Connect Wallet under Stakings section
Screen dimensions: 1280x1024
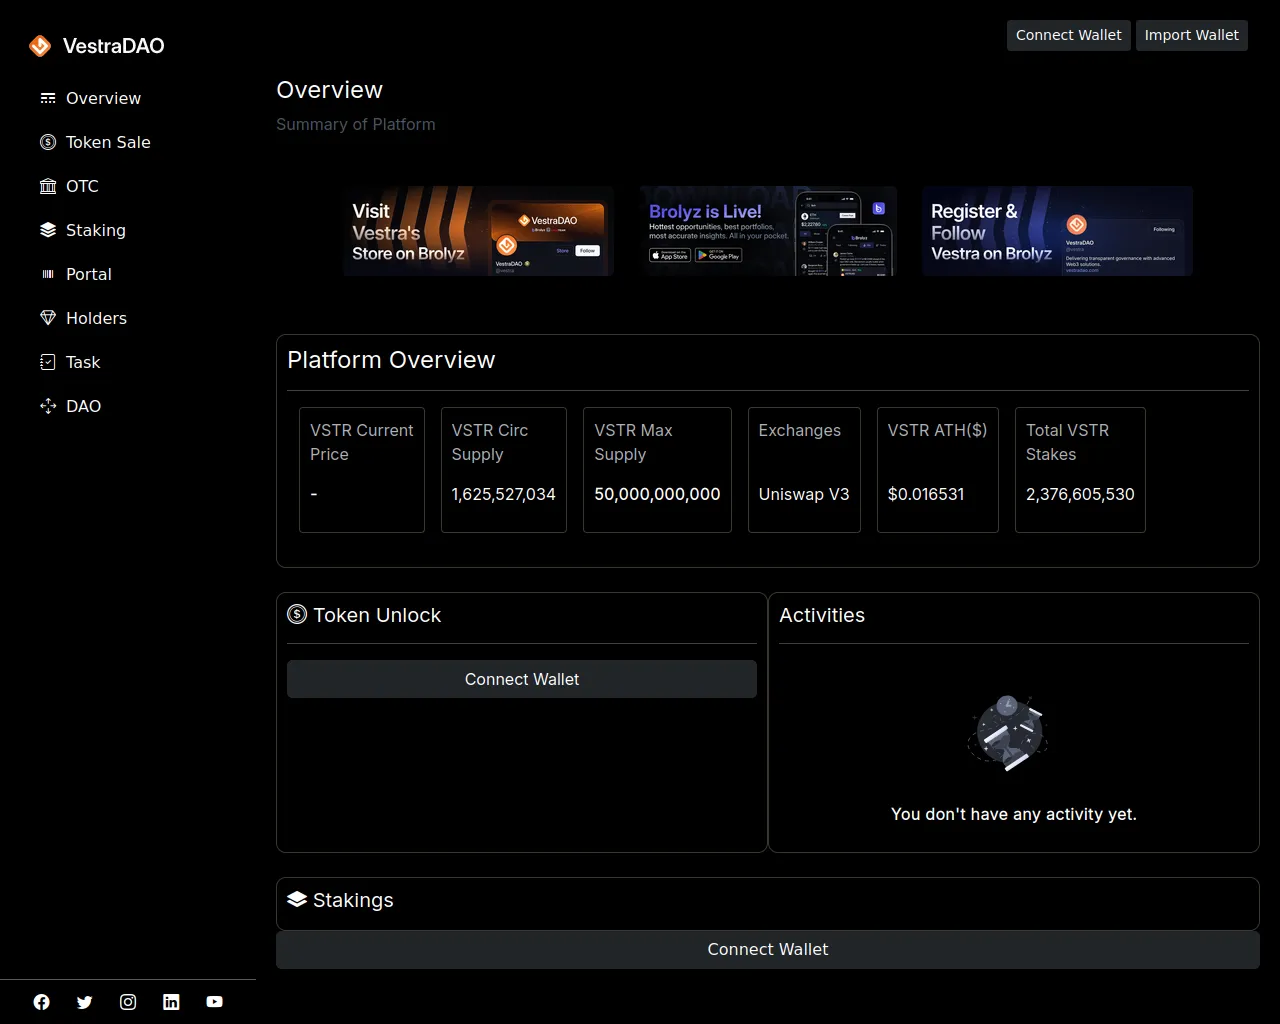[x=767, y=949]
